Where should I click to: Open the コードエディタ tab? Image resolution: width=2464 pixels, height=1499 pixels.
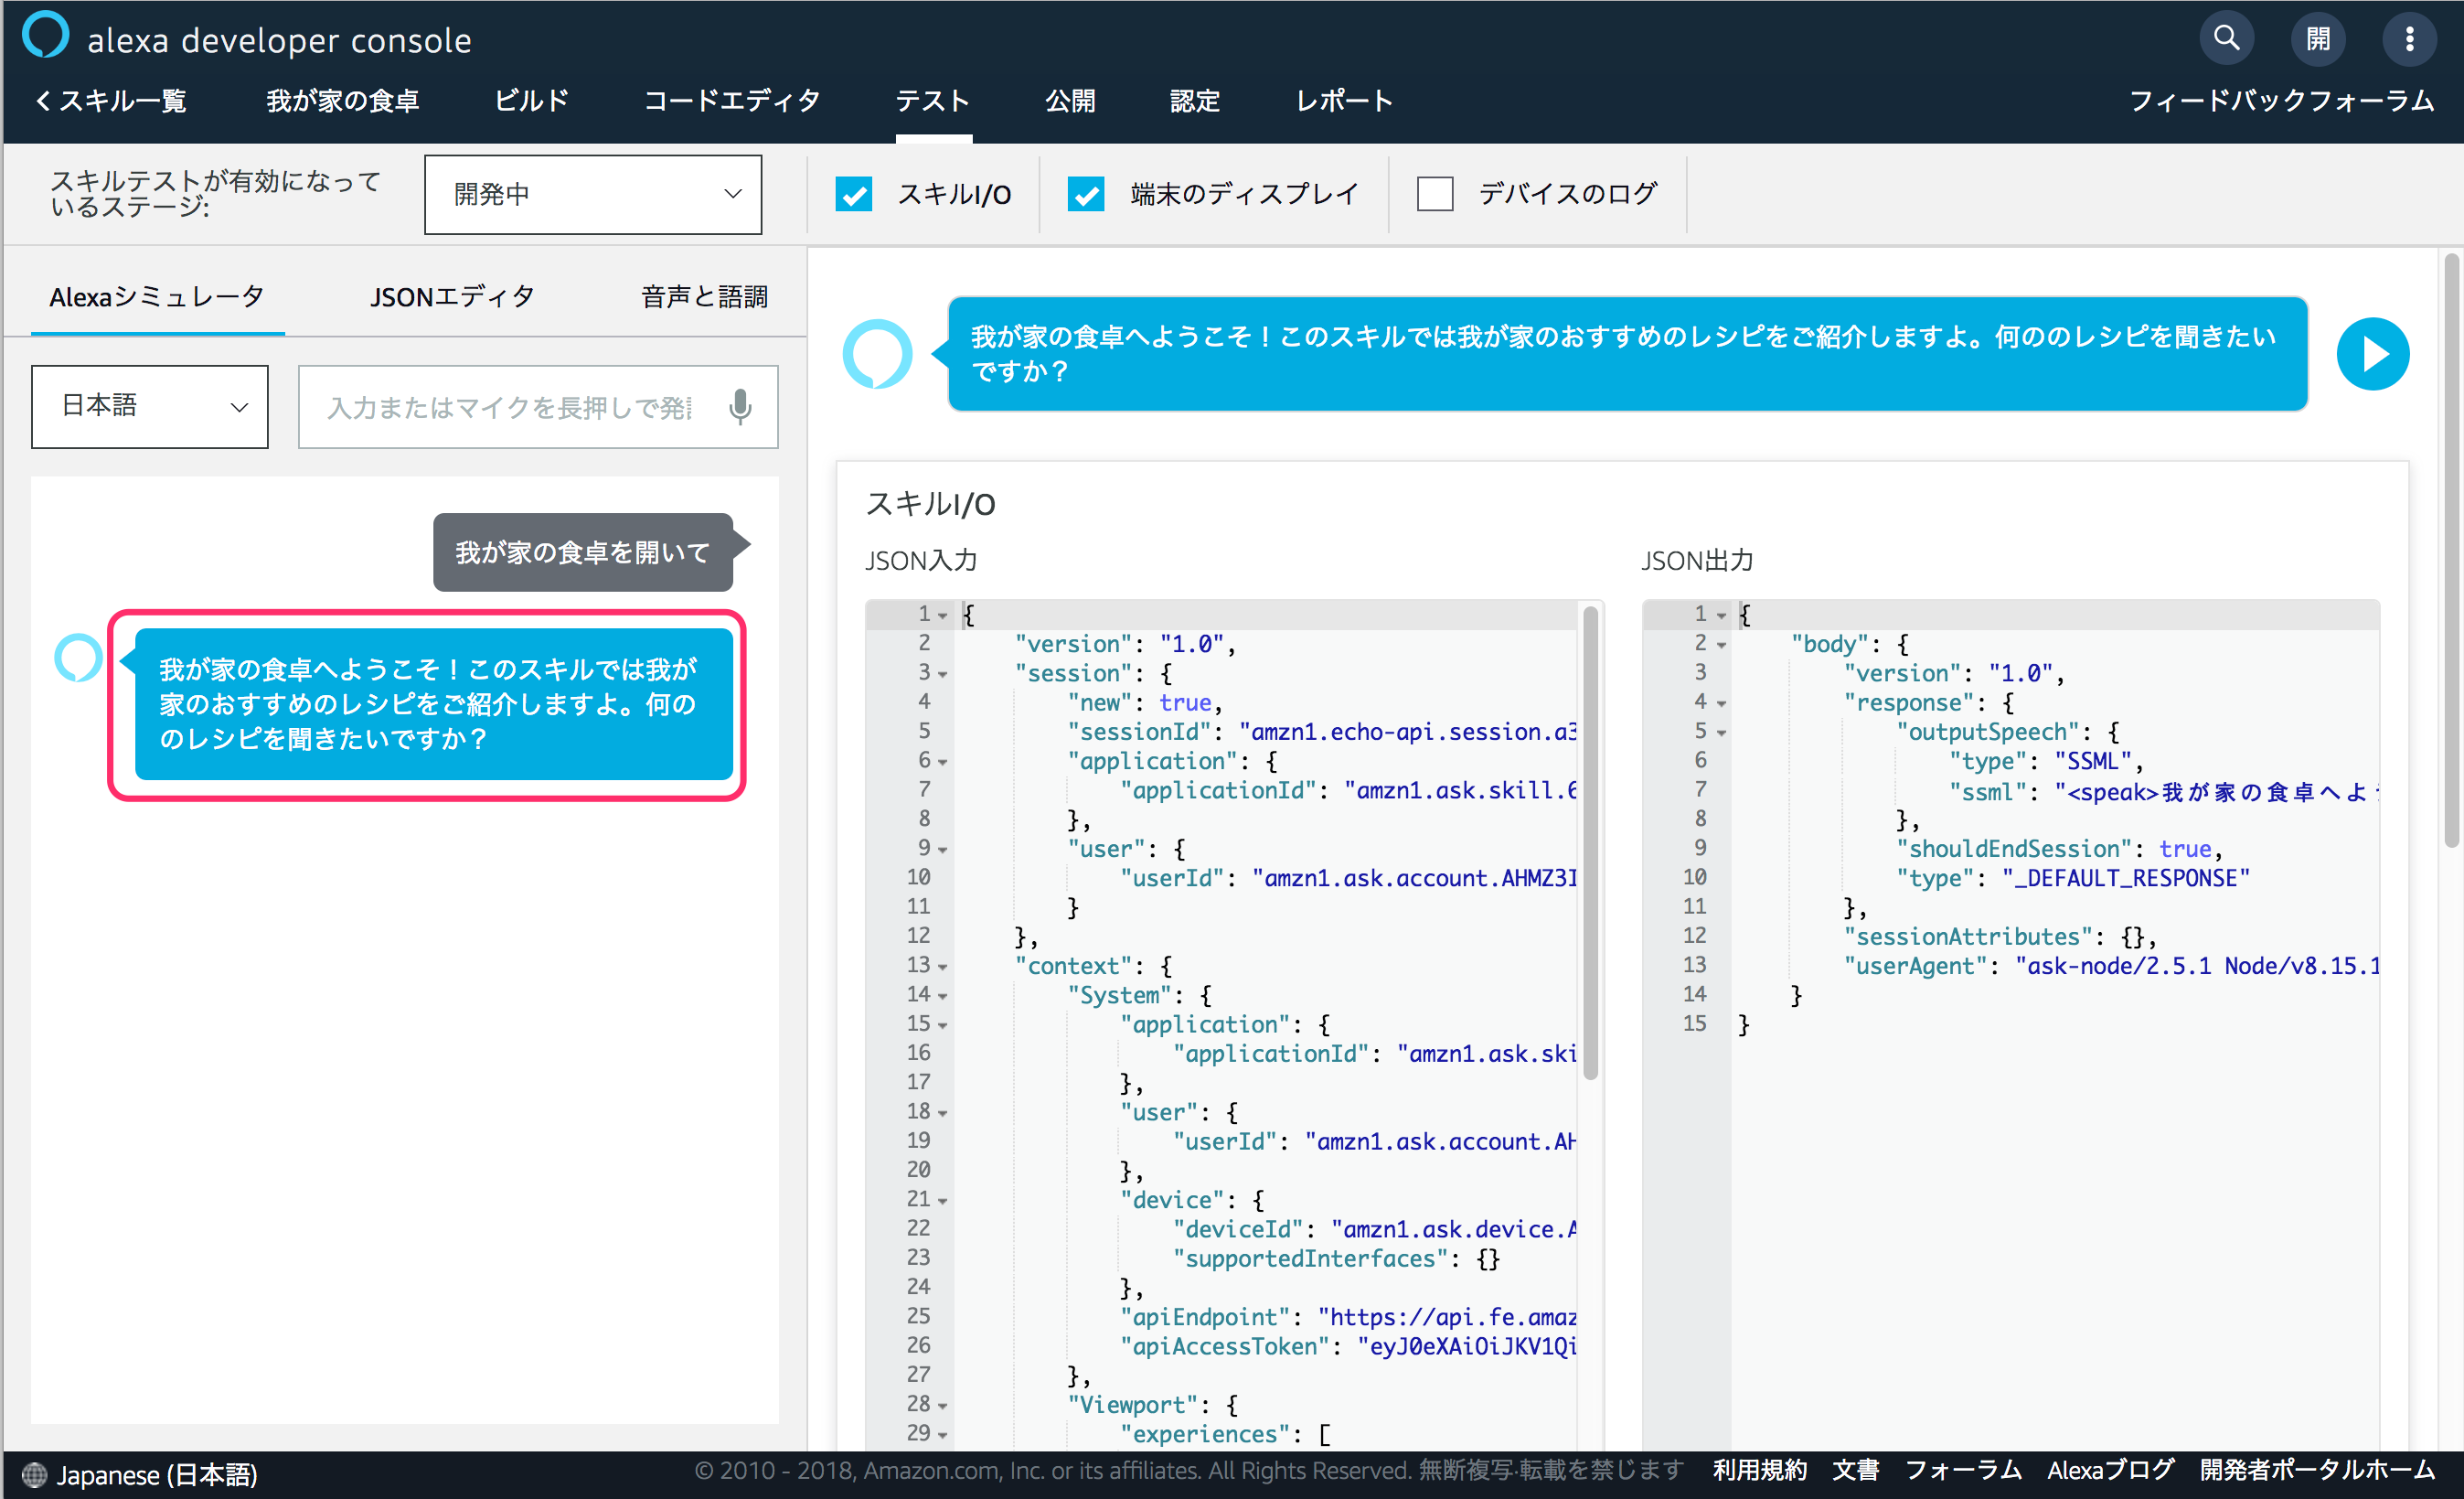(x=731, y=101)
